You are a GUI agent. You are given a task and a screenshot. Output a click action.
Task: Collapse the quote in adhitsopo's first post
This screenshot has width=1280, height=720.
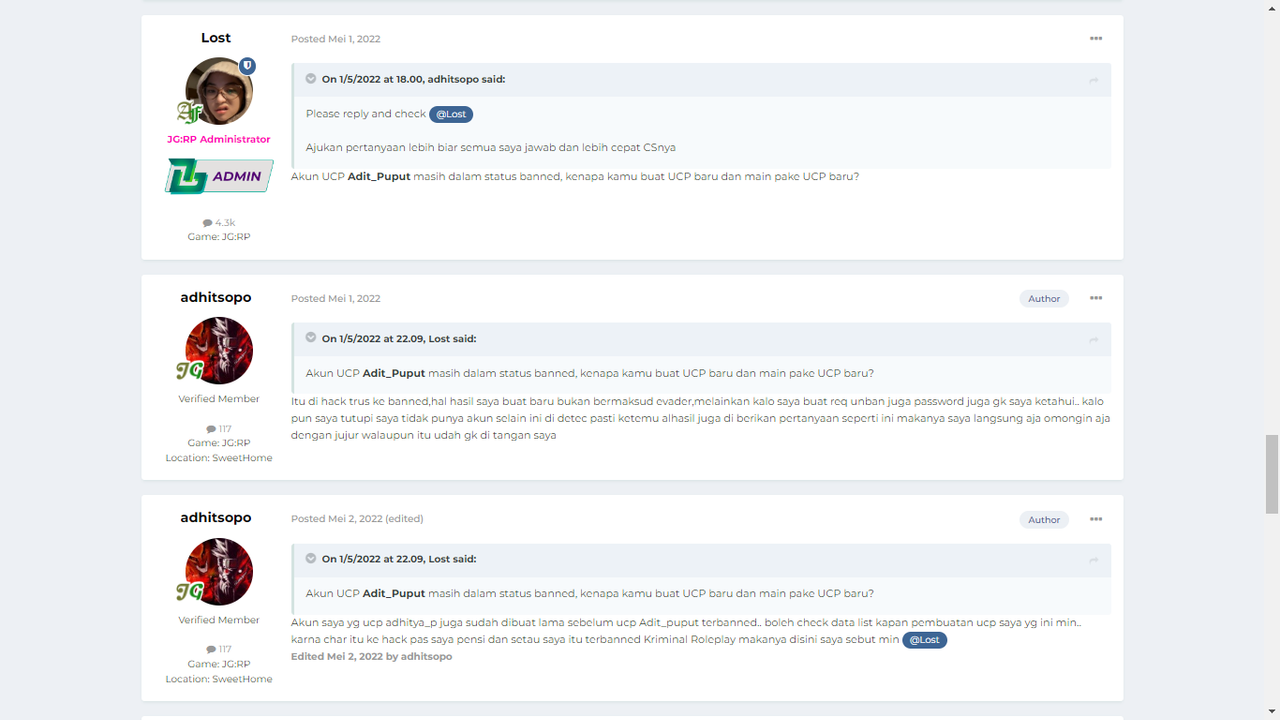(311, 338)
